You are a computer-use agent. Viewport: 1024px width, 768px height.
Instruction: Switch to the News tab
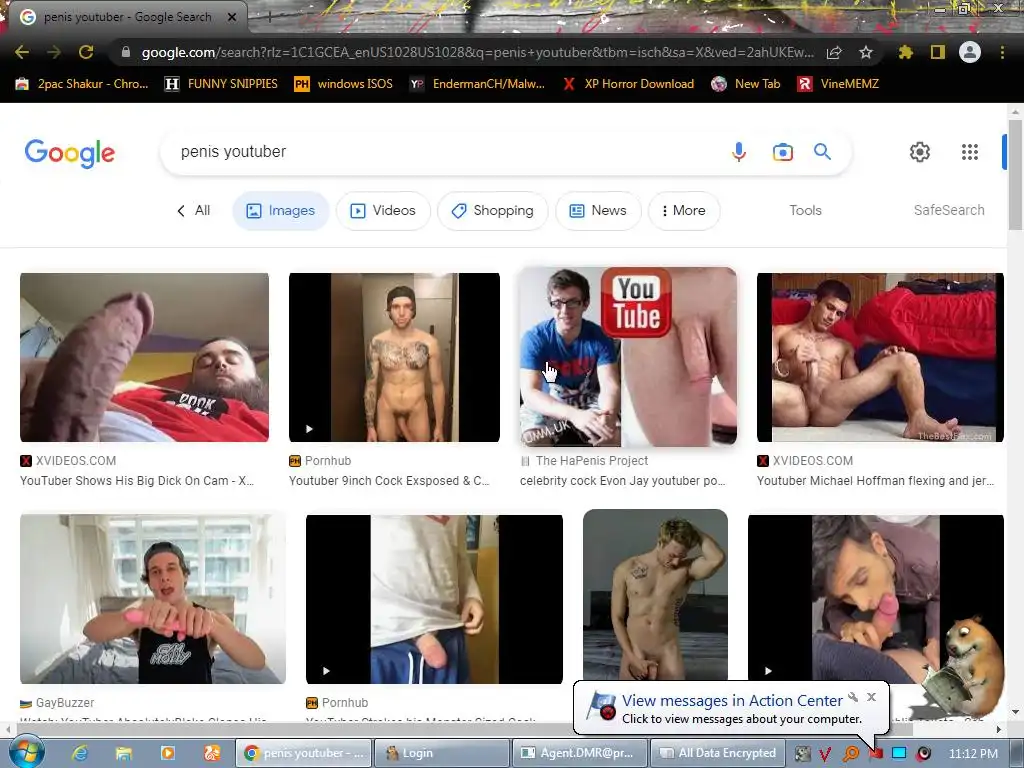[598, 210]
